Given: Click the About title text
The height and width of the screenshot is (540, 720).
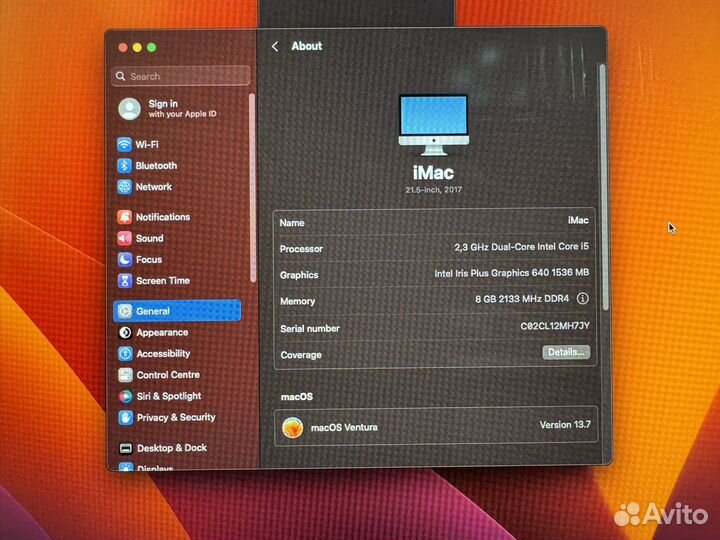Looking at the screenshot, I should pos(307,46).
